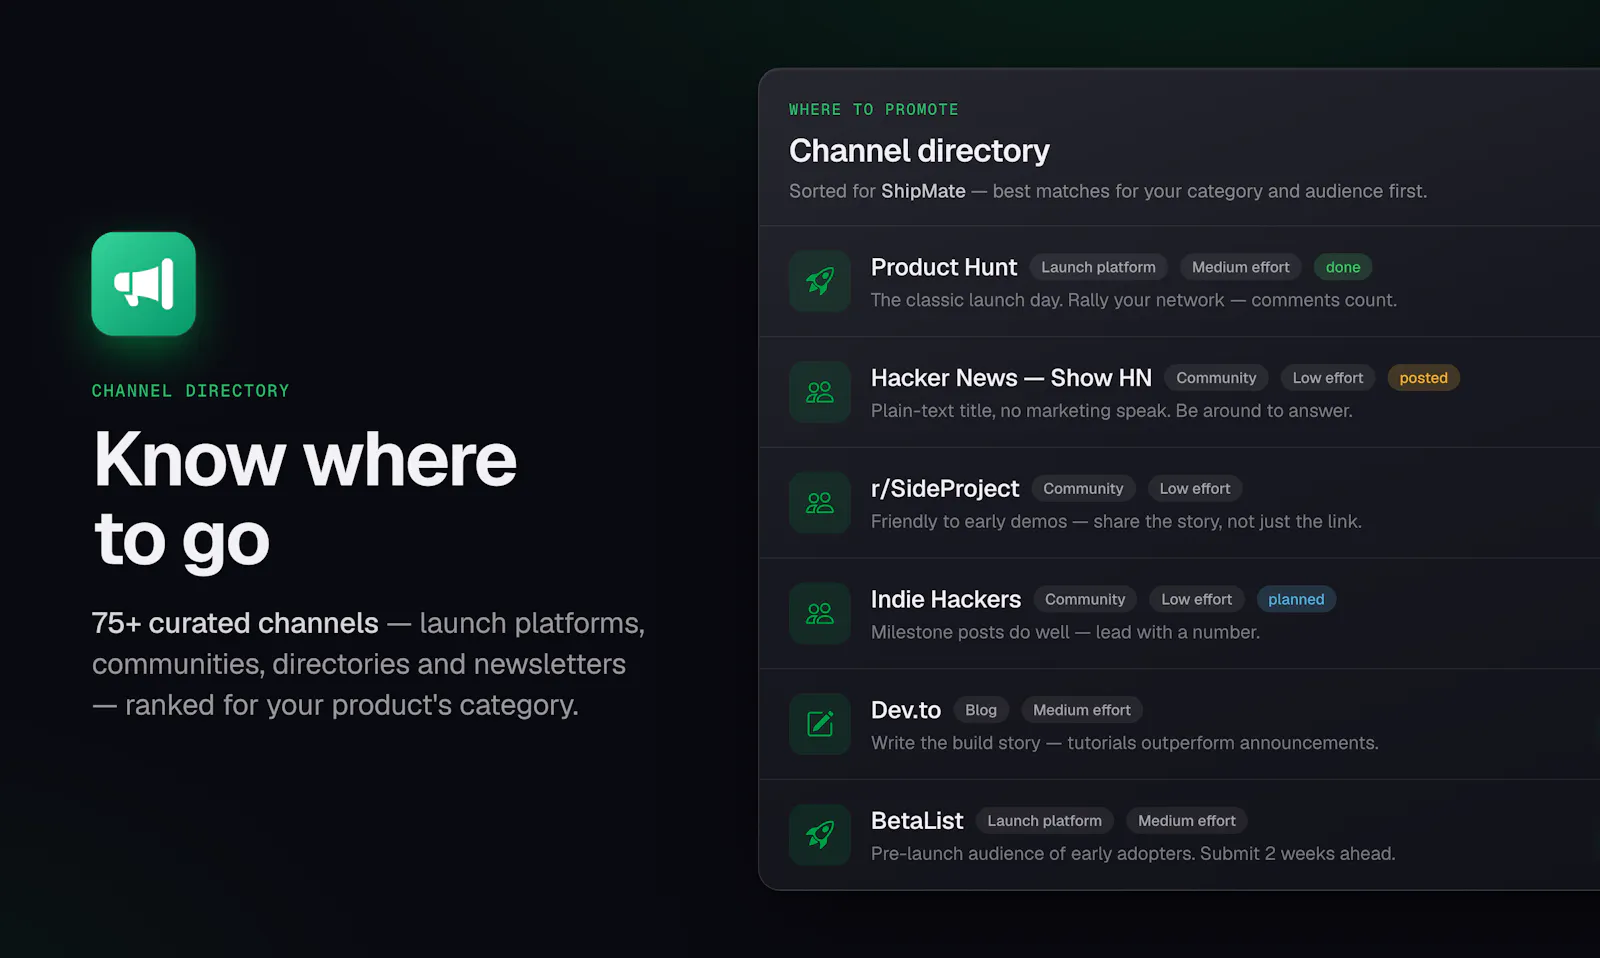Click the 'ShipMate' product name in the subtitle
The image size is (1600, 958).
pyautogui.click(x=923, y=191)
